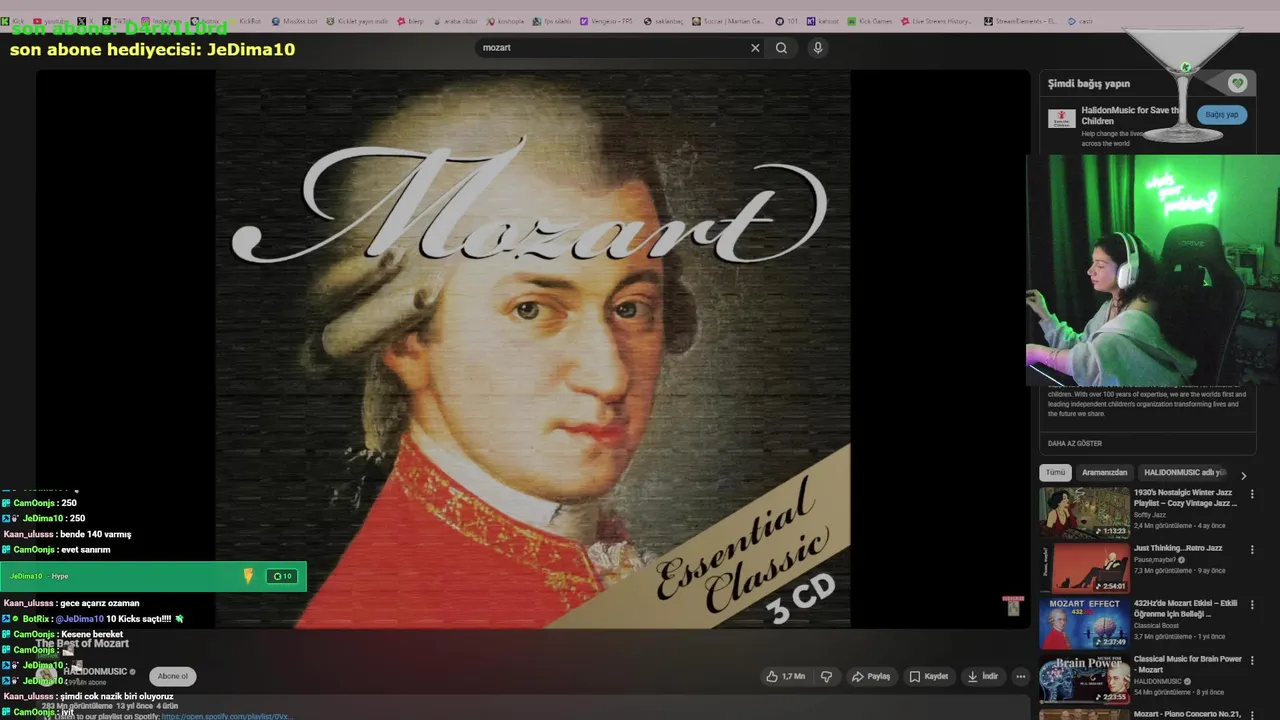Click the Hype banner's 10 counter badge
This screenshot has width=1280, height=720.
point(282,576)
